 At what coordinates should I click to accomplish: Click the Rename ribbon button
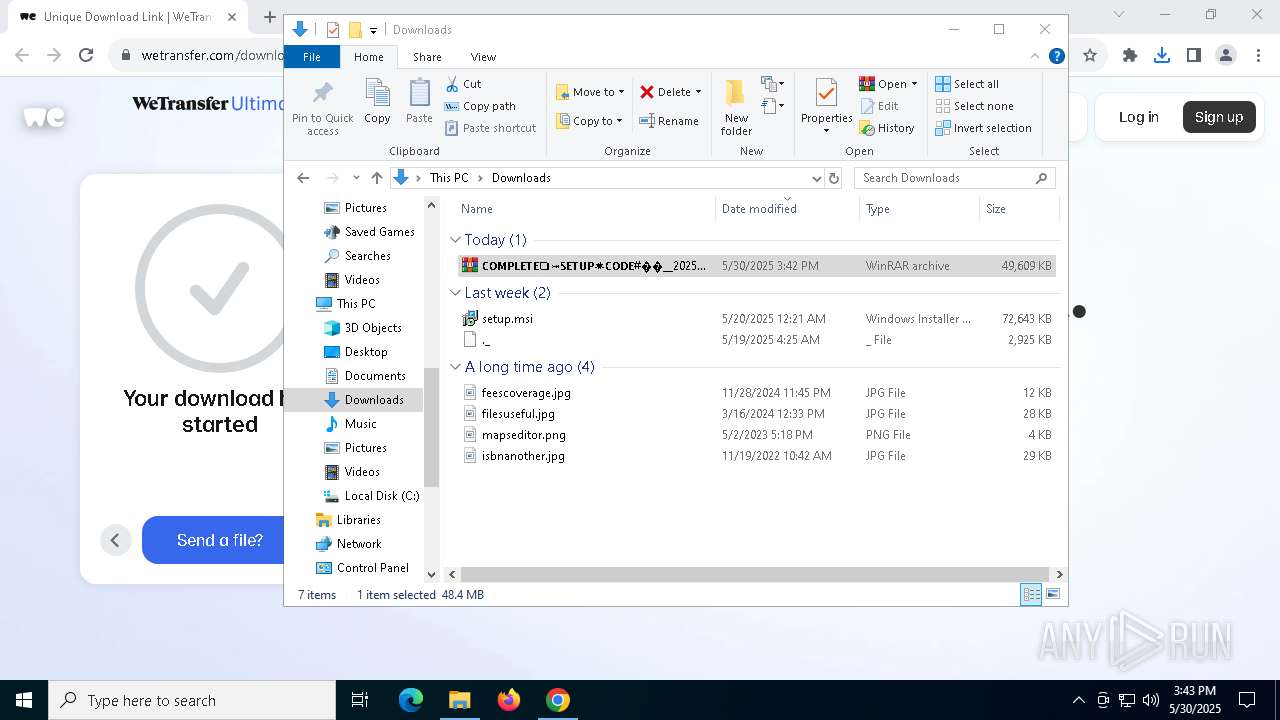click(x=669, y=121)
